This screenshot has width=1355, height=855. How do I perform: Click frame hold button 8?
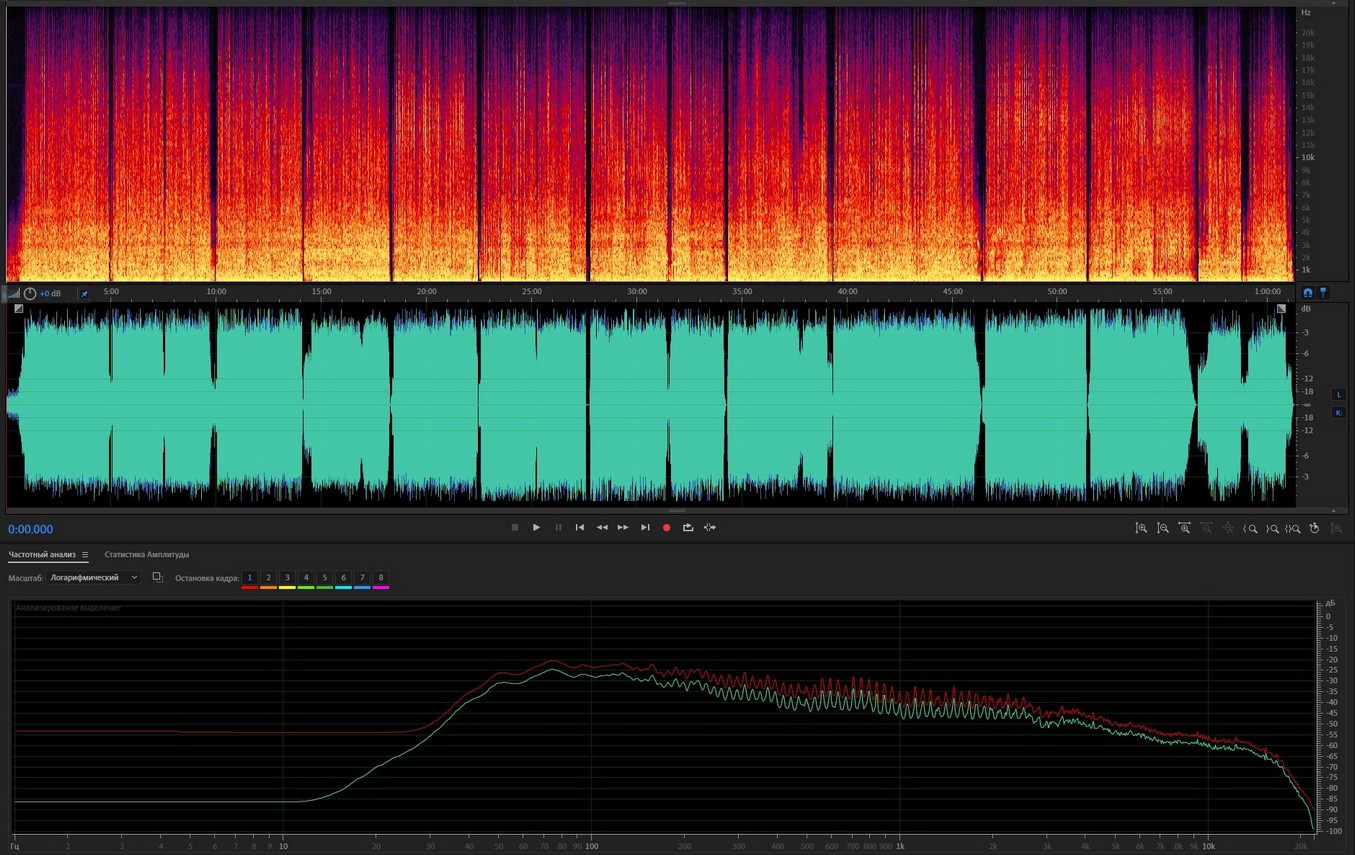380,578
